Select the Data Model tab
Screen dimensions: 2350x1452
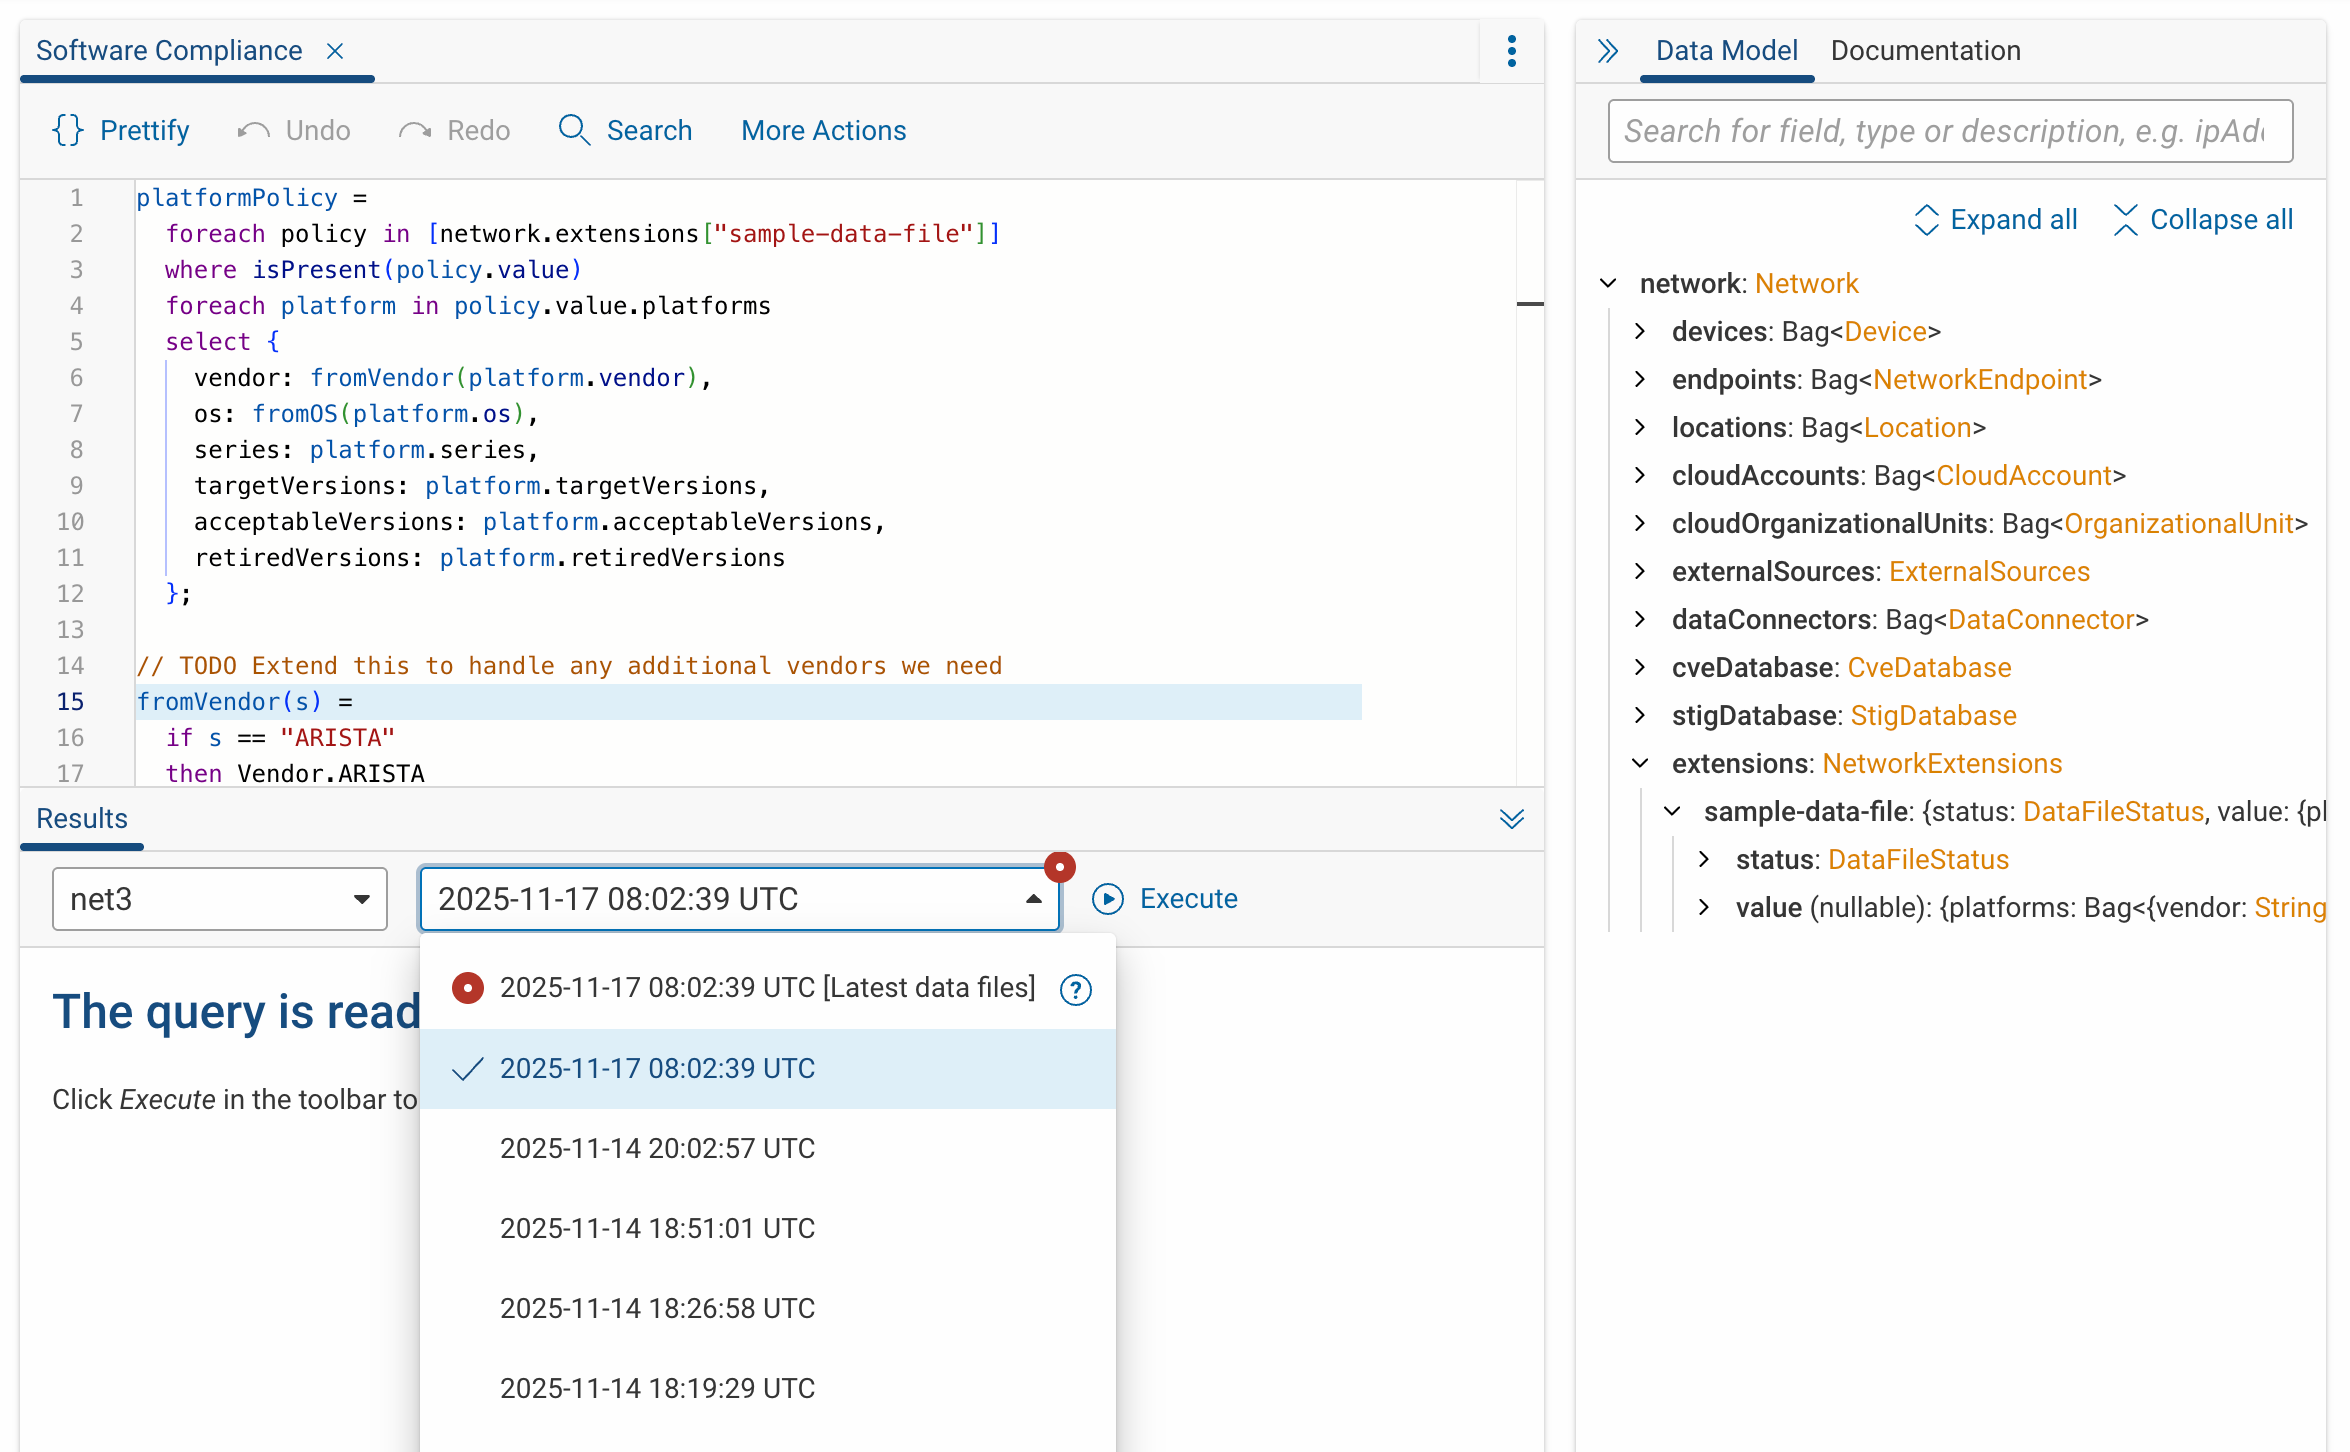1726,51
